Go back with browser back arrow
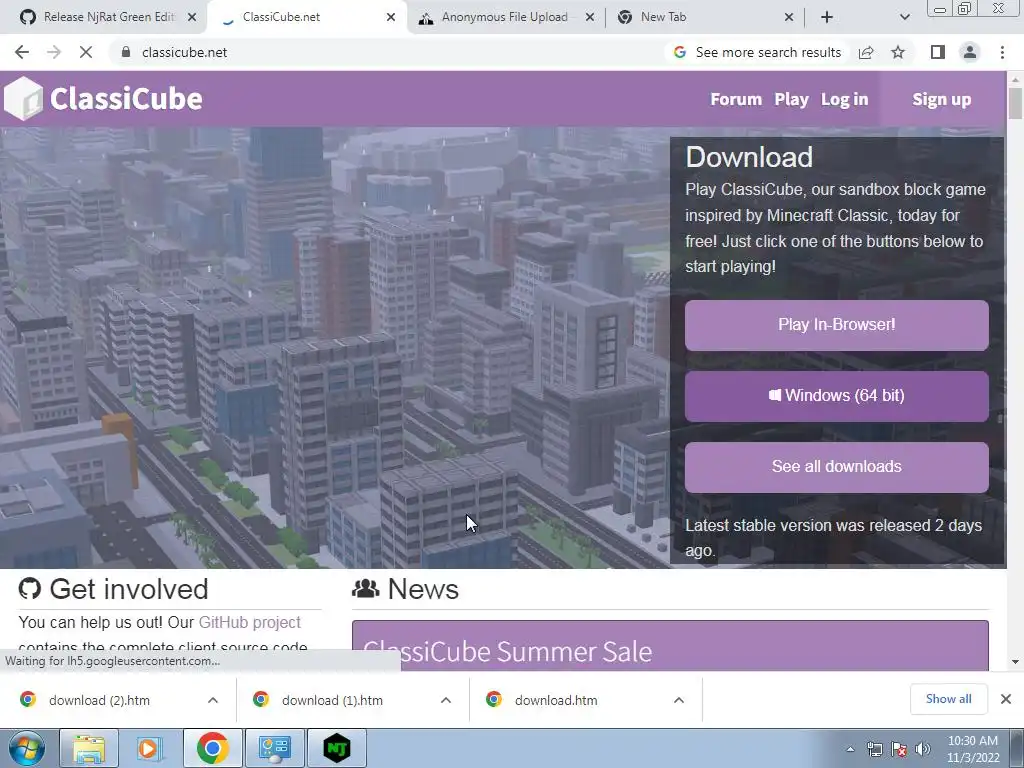 pyautogui.click(x=22, y=52)
